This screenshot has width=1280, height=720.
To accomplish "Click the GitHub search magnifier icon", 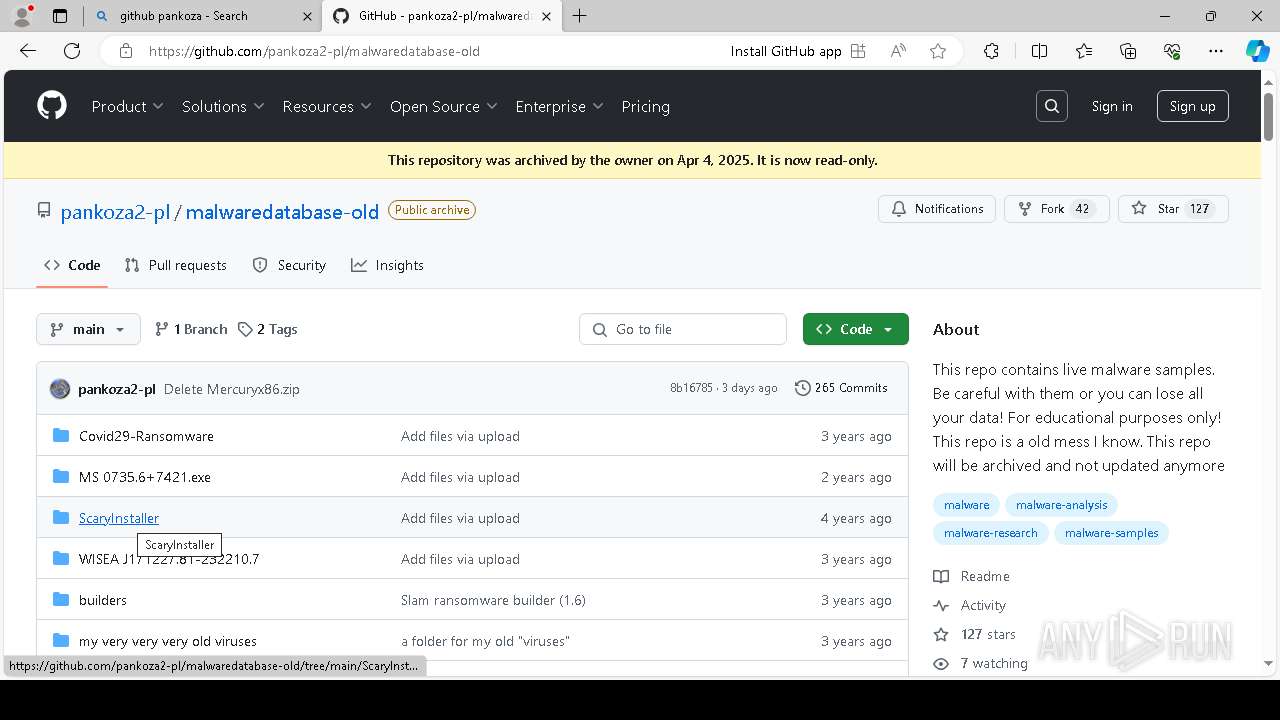I will click(1051, 106).
